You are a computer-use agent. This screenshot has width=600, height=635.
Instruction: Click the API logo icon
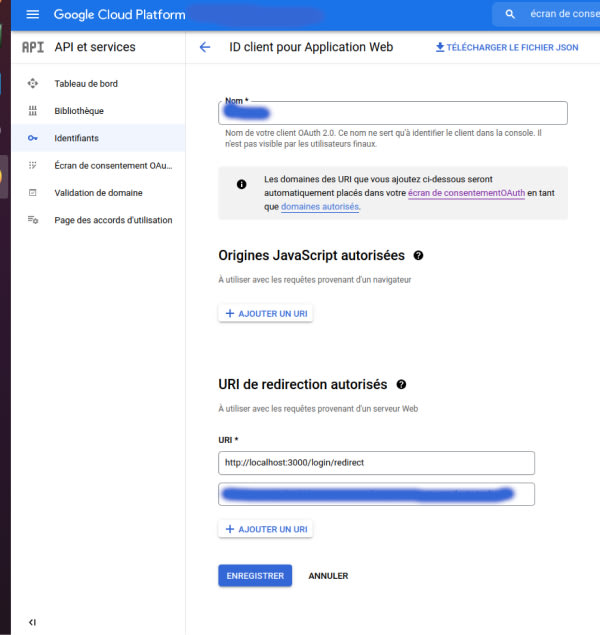click(32, 47)
